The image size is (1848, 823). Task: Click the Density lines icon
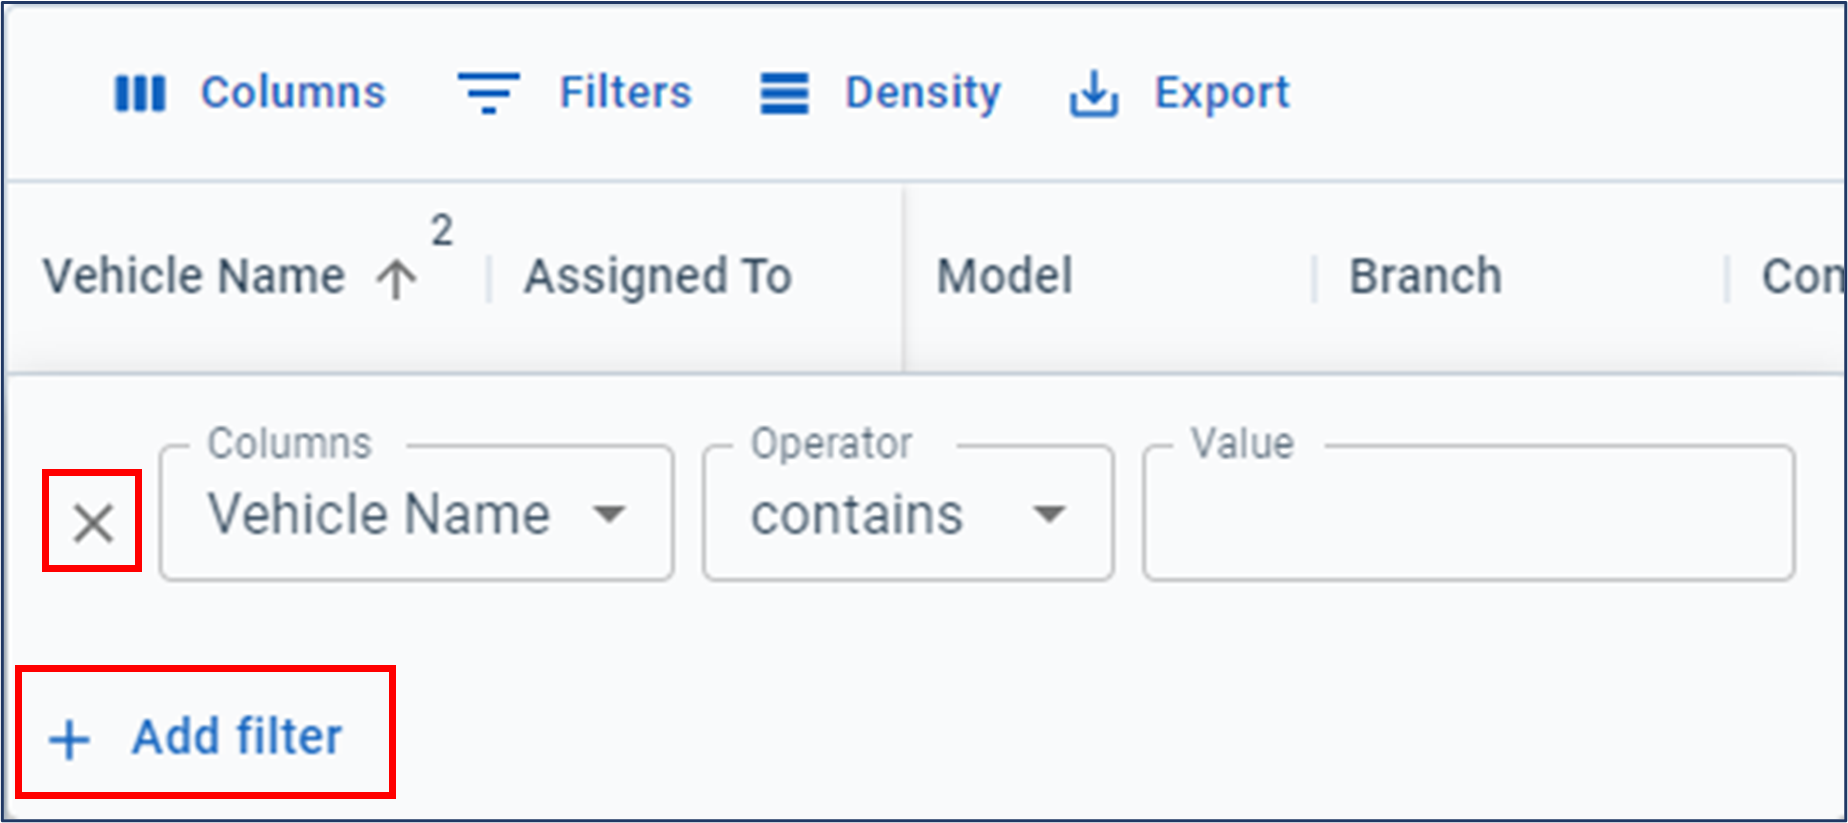pos(784,94)
